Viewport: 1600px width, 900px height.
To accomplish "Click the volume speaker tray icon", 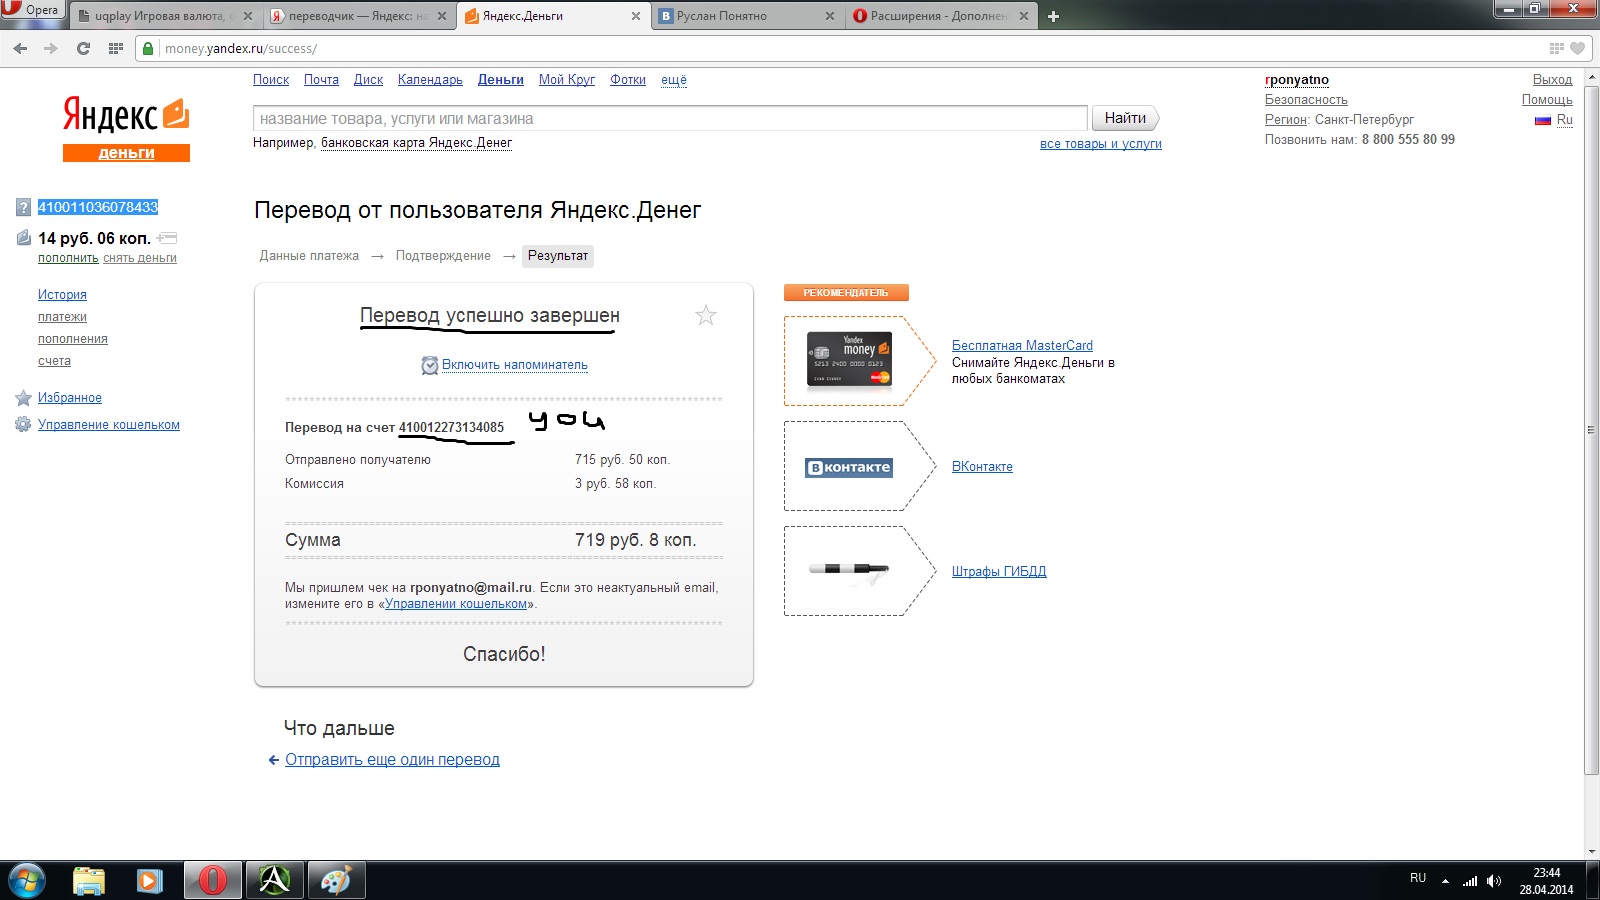I will click(x=1494, y=881).
